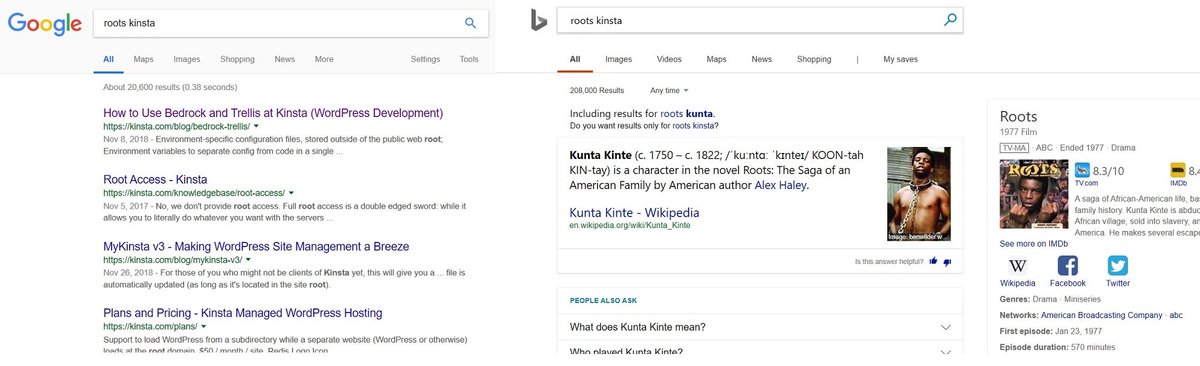Viewport: 1200px width, 366px height.
Task: Open the Kunta Kinte photo thumbnail
Action: pyautogui.click(x=918, y=193)
